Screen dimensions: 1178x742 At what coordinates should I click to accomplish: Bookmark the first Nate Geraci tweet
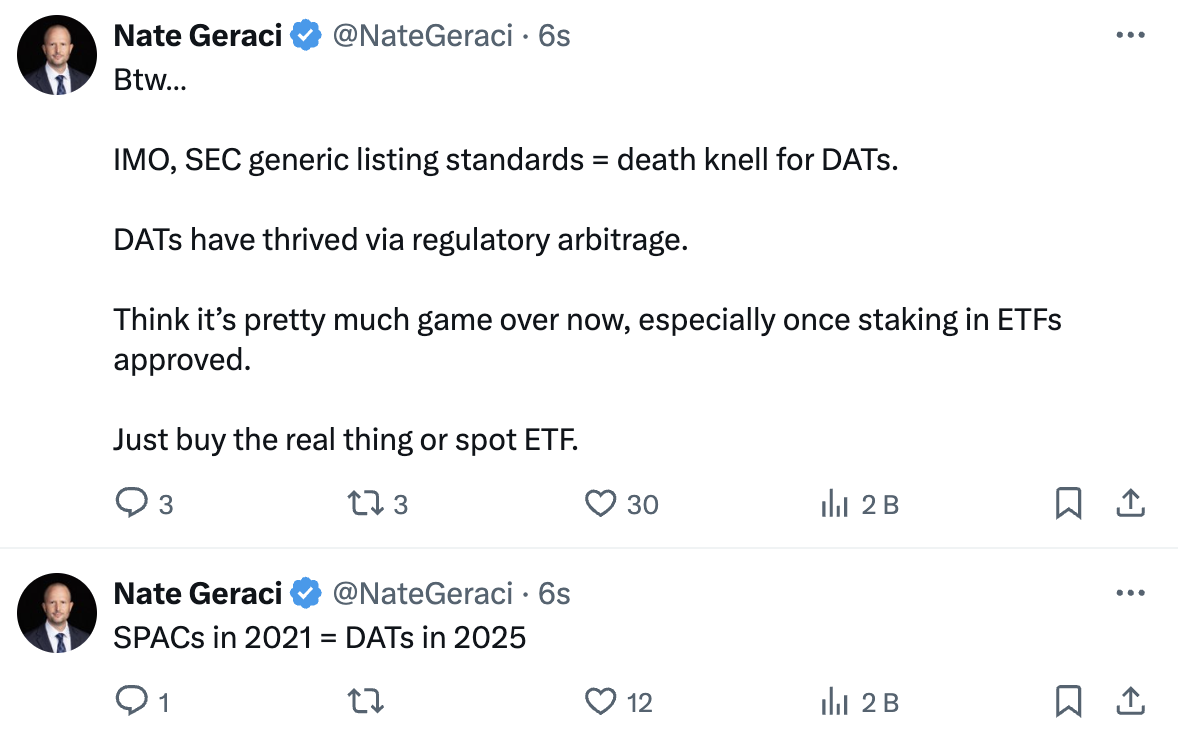point(1068,504)
